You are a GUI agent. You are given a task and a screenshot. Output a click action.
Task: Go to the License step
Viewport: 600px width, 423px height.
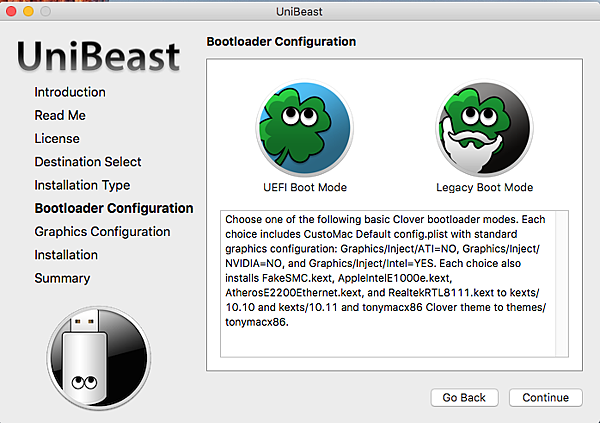click(57, 139)
